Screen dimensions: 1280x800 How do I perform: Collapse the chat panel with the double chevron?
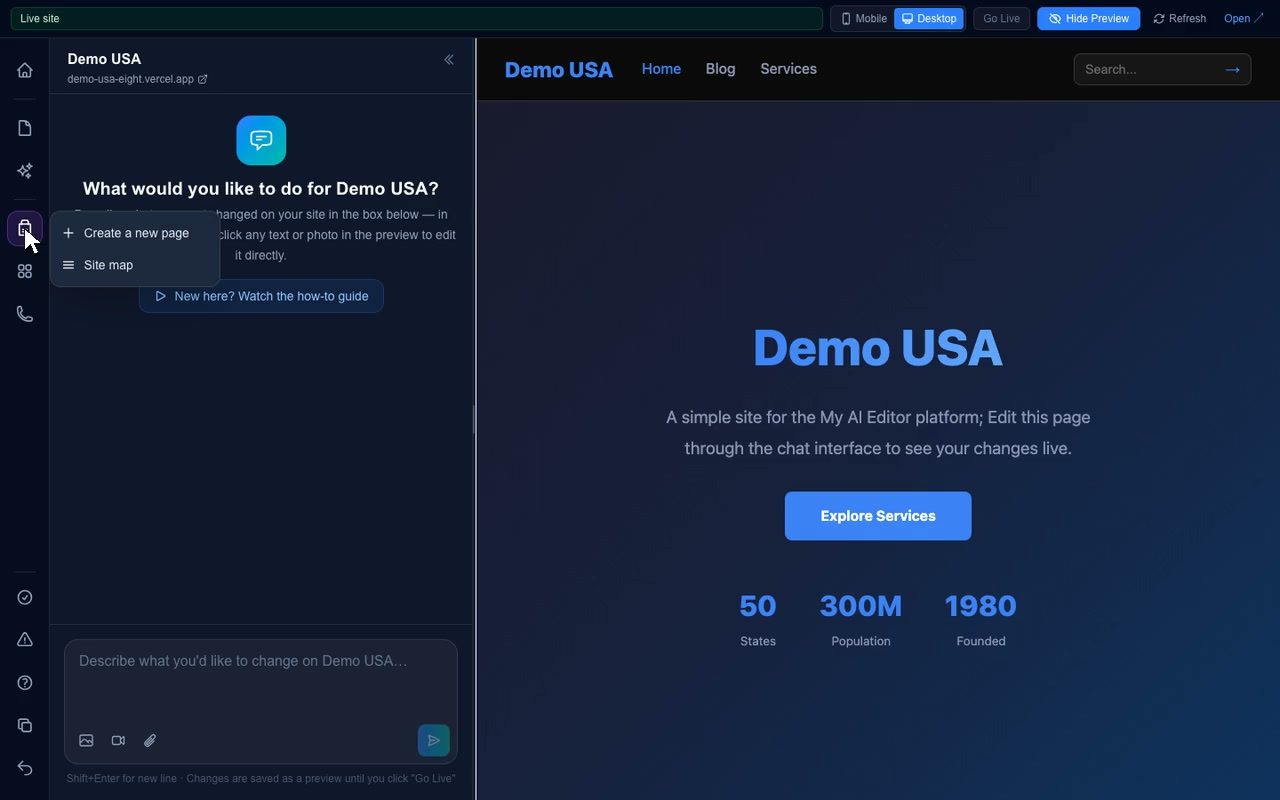click(x=449, y=60)
